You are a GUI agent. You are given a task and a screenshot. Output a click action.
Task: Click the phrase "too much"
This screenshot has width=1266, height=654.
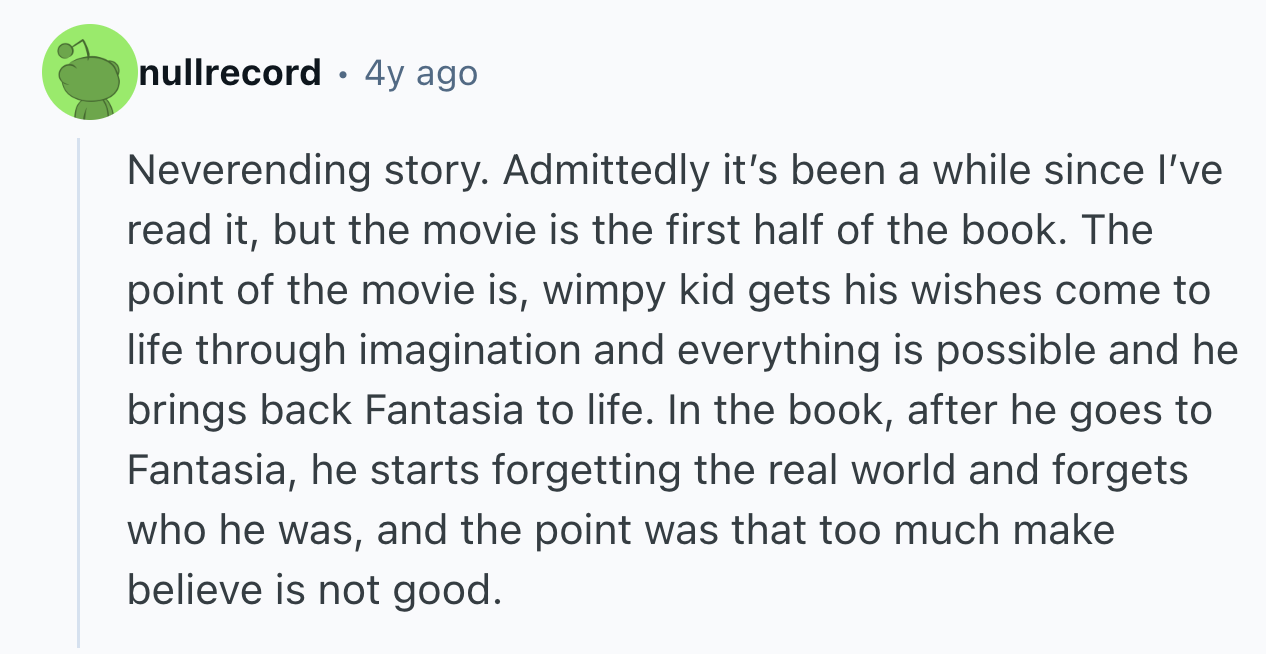864,531
